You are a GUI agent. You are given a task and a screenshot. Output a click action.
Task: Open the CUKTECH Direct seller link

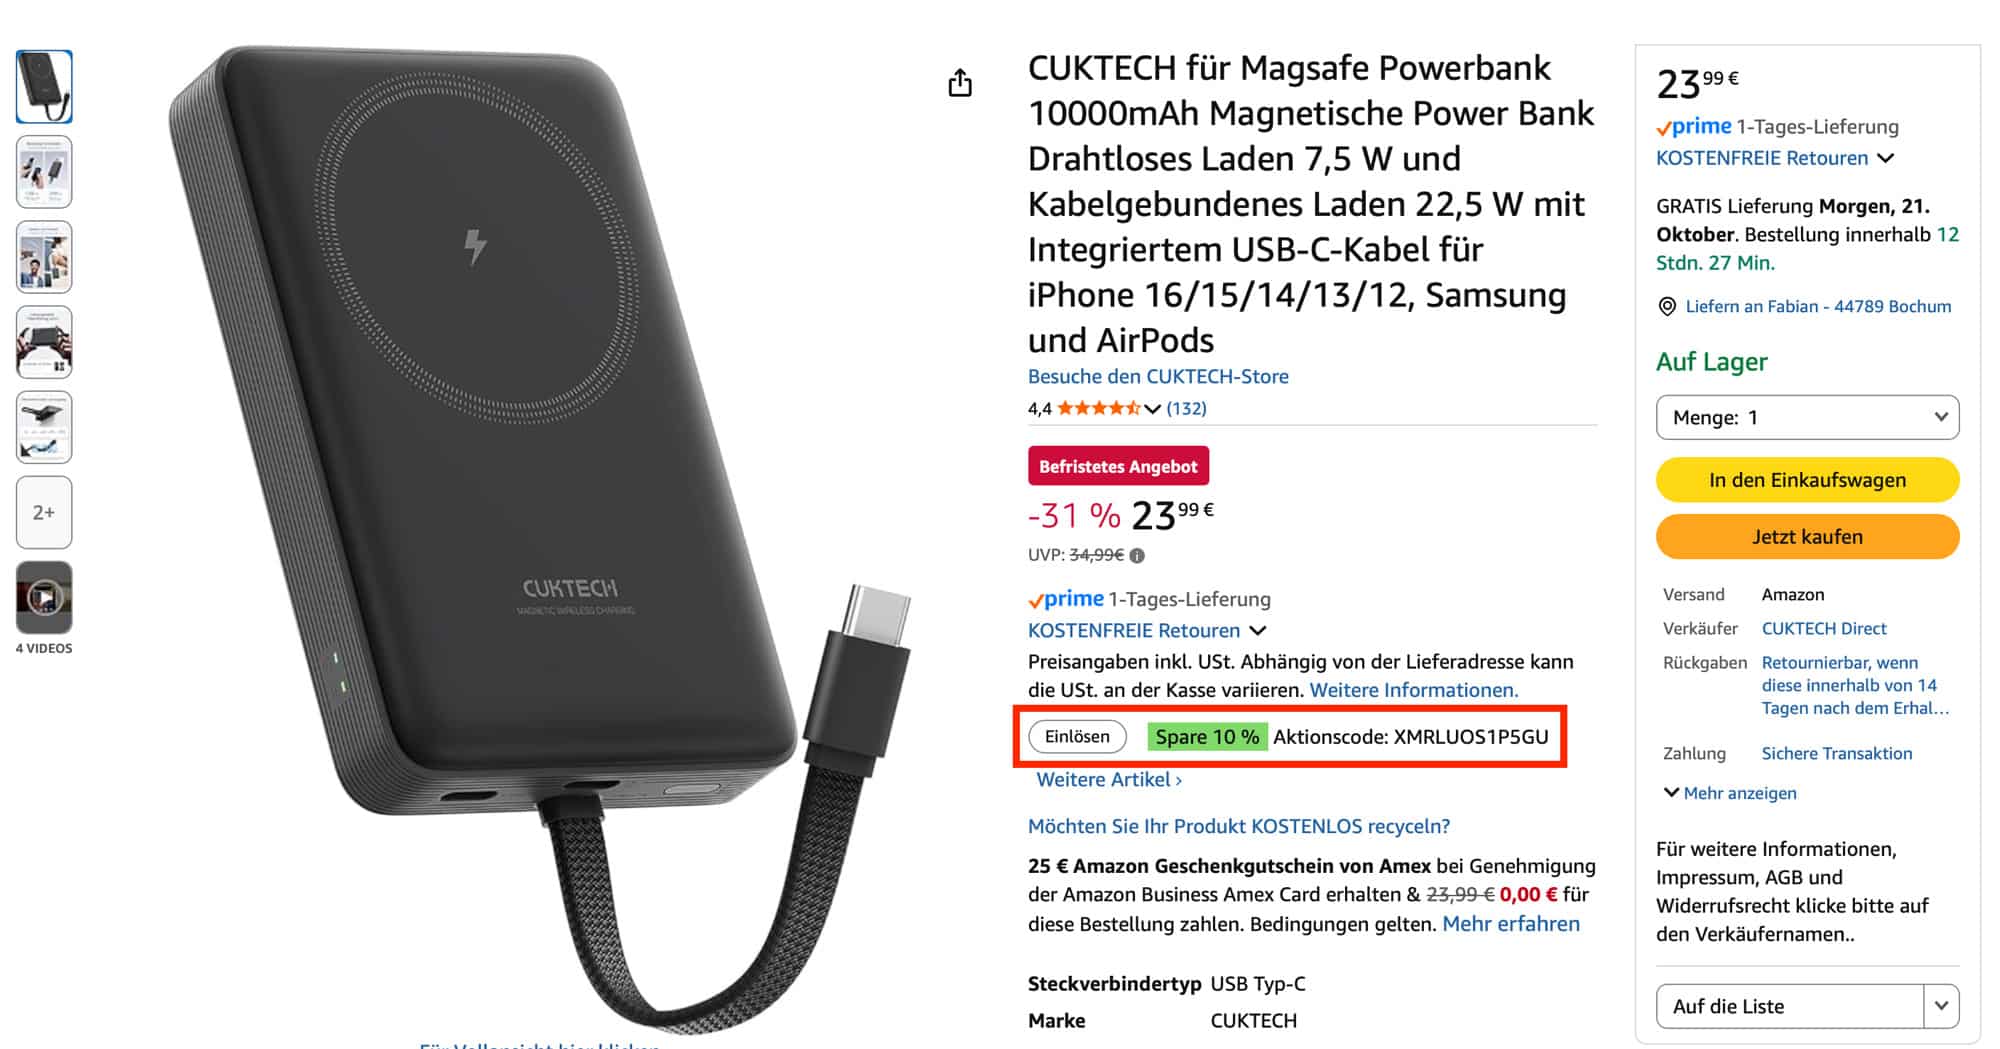pyautogui.click(x=1824, y=628)
